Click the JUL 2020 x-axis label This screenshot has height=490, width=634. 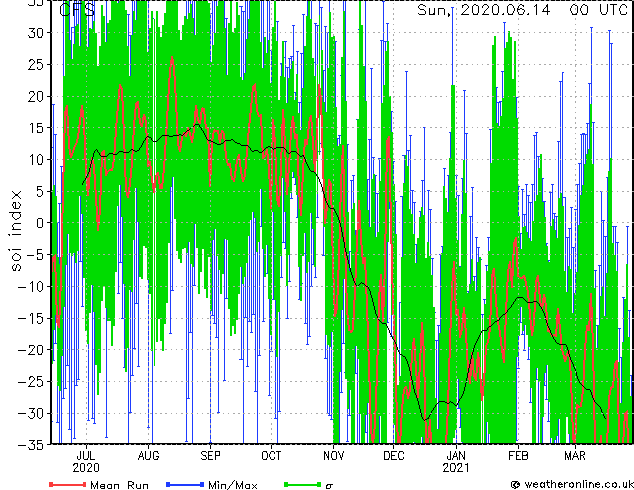(x=86, y=462)
